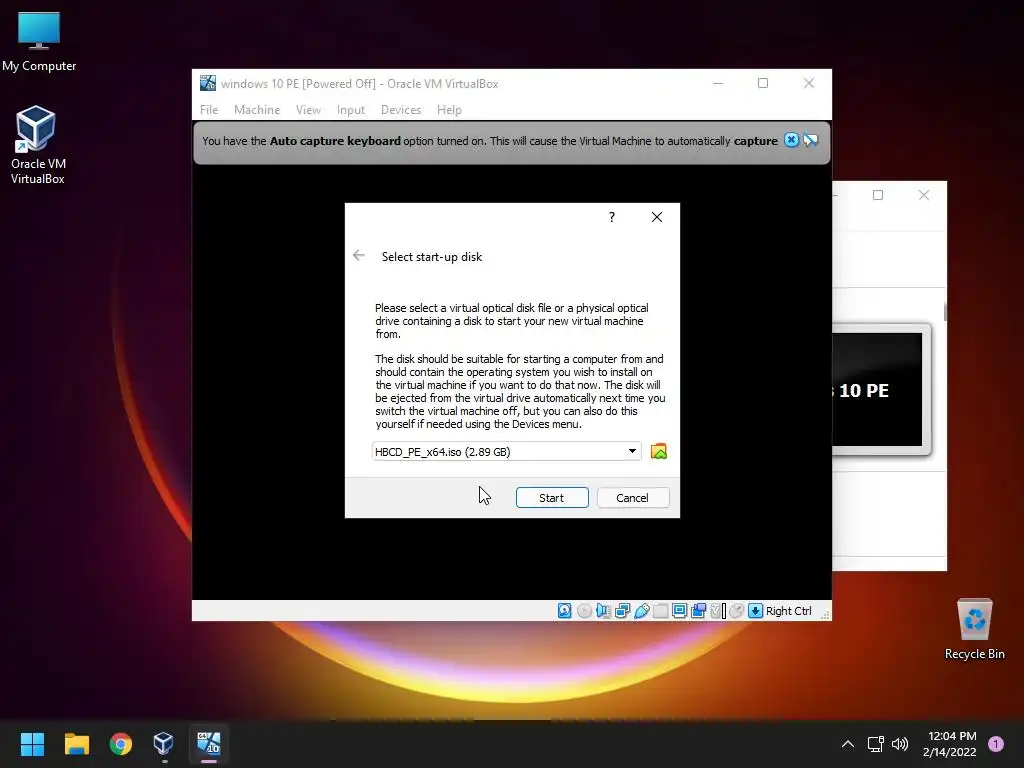The height and width of the screenshot is (768, 1024).
Task: Launch Google Chrome from the taskbar
Action: click(121, 743)
